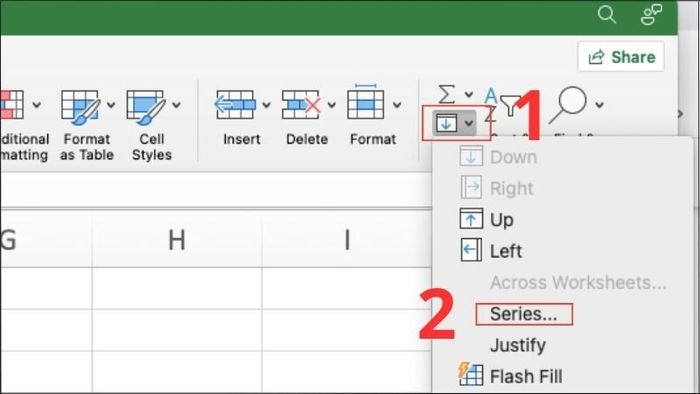700x394 pixels.
Task: Click the AutoSum sigma icon
Action: coord(446,94)
